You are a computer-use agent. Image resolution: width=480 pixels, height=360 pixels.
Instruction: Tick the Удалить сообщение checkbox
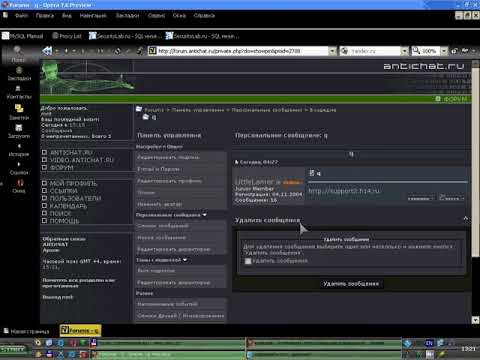(x=248, y=261)
